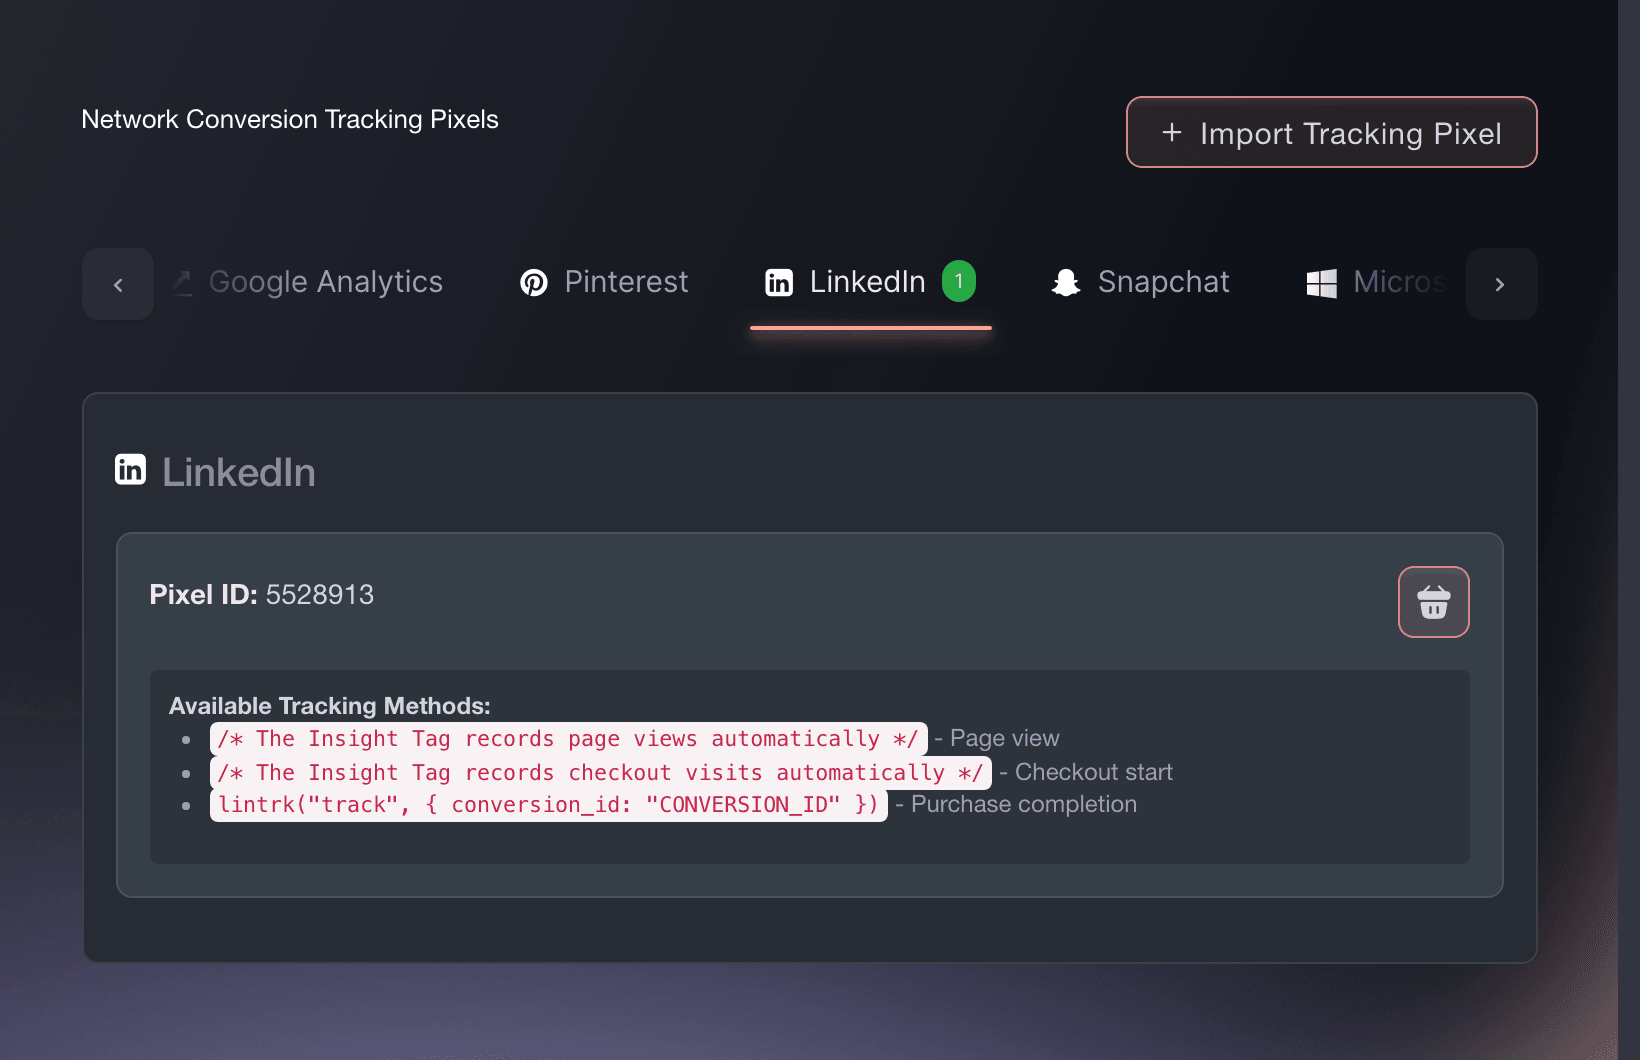Viewport: 1640px width, 1060px height.
Task: Click the green badge on the LinkedIn tab
Action: (959, 281)
